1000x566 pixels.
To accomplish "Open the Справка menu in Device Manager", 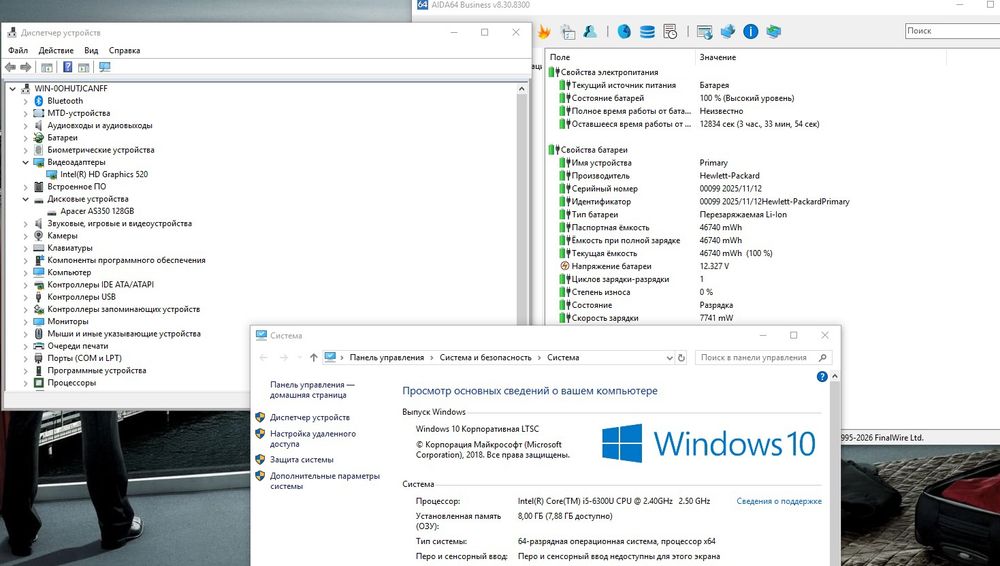I will [124, 50].
